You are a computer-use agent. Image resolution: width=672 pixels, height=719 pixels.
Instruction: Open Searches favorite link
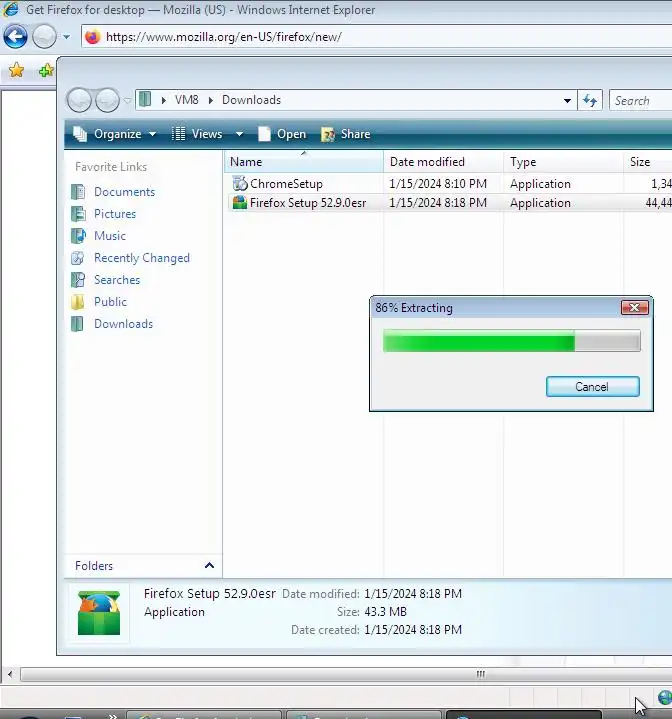click(x=117, y=280)
